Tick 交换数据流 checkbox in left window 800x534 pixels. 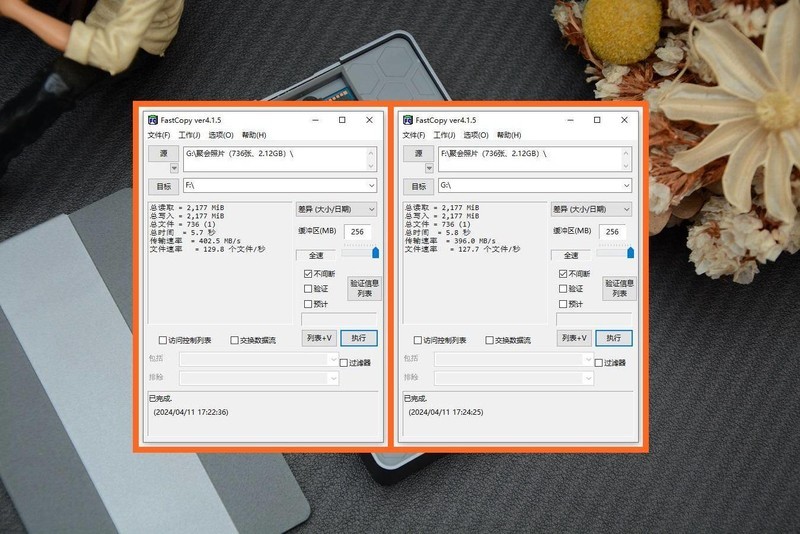click(x=234, y=340)
